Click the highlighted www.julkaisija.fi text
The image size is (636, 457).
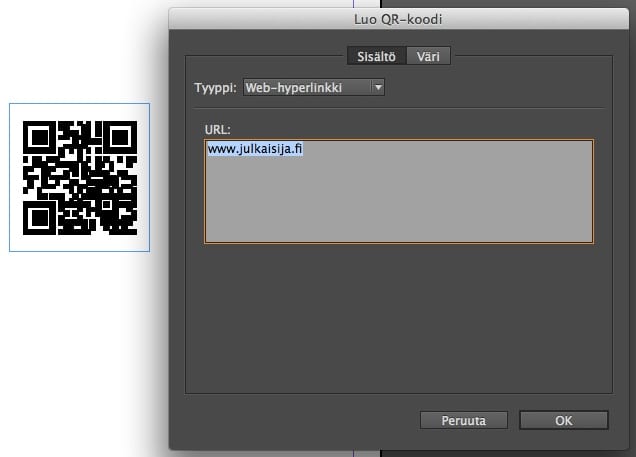point(255,149)
